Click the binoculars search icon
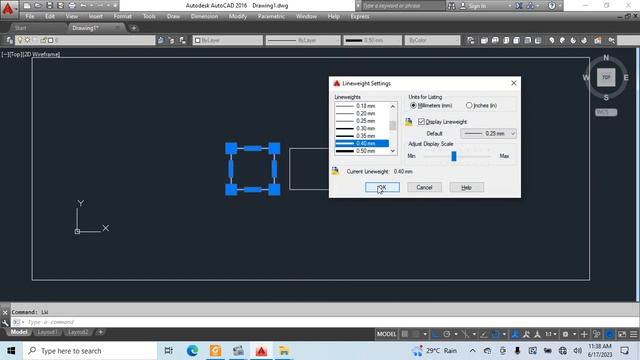 451,6
